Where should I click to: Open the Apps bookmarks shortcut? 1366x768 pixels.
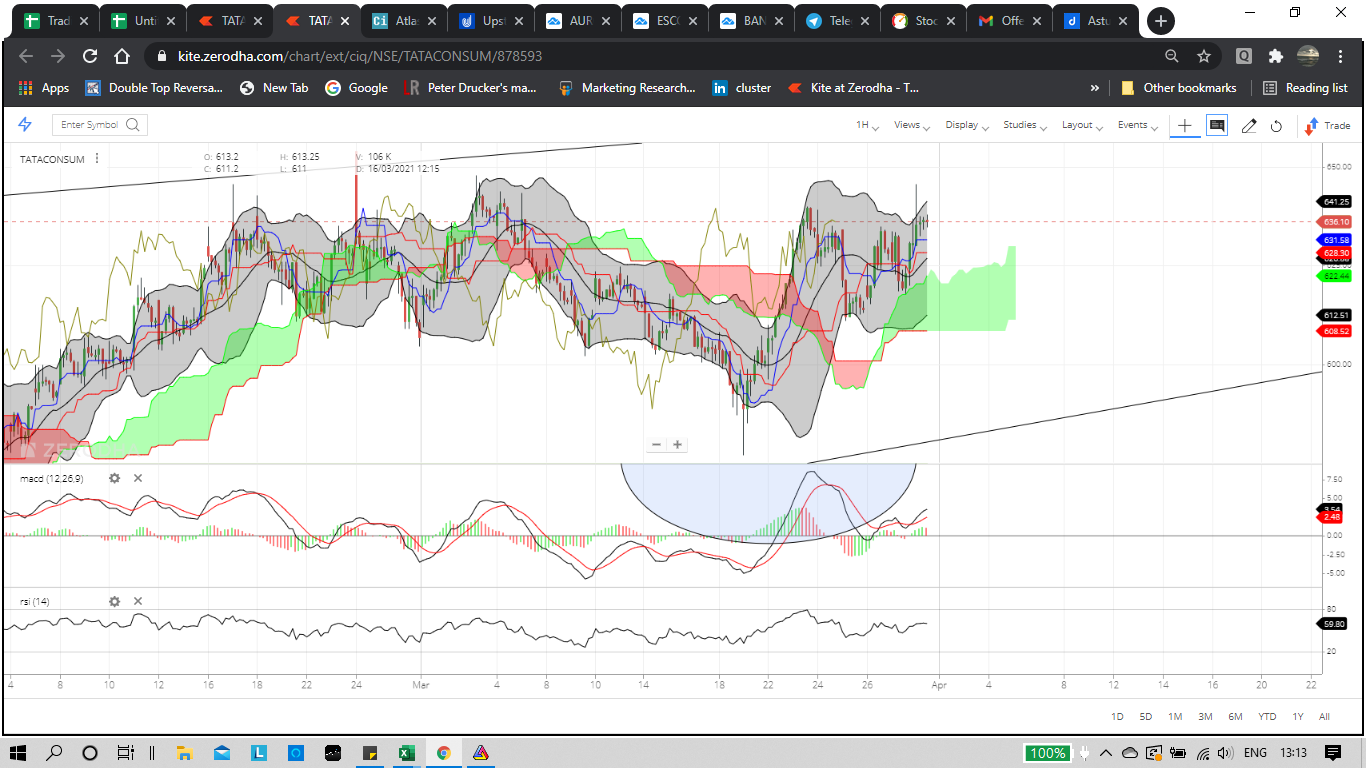pos(44,88)
